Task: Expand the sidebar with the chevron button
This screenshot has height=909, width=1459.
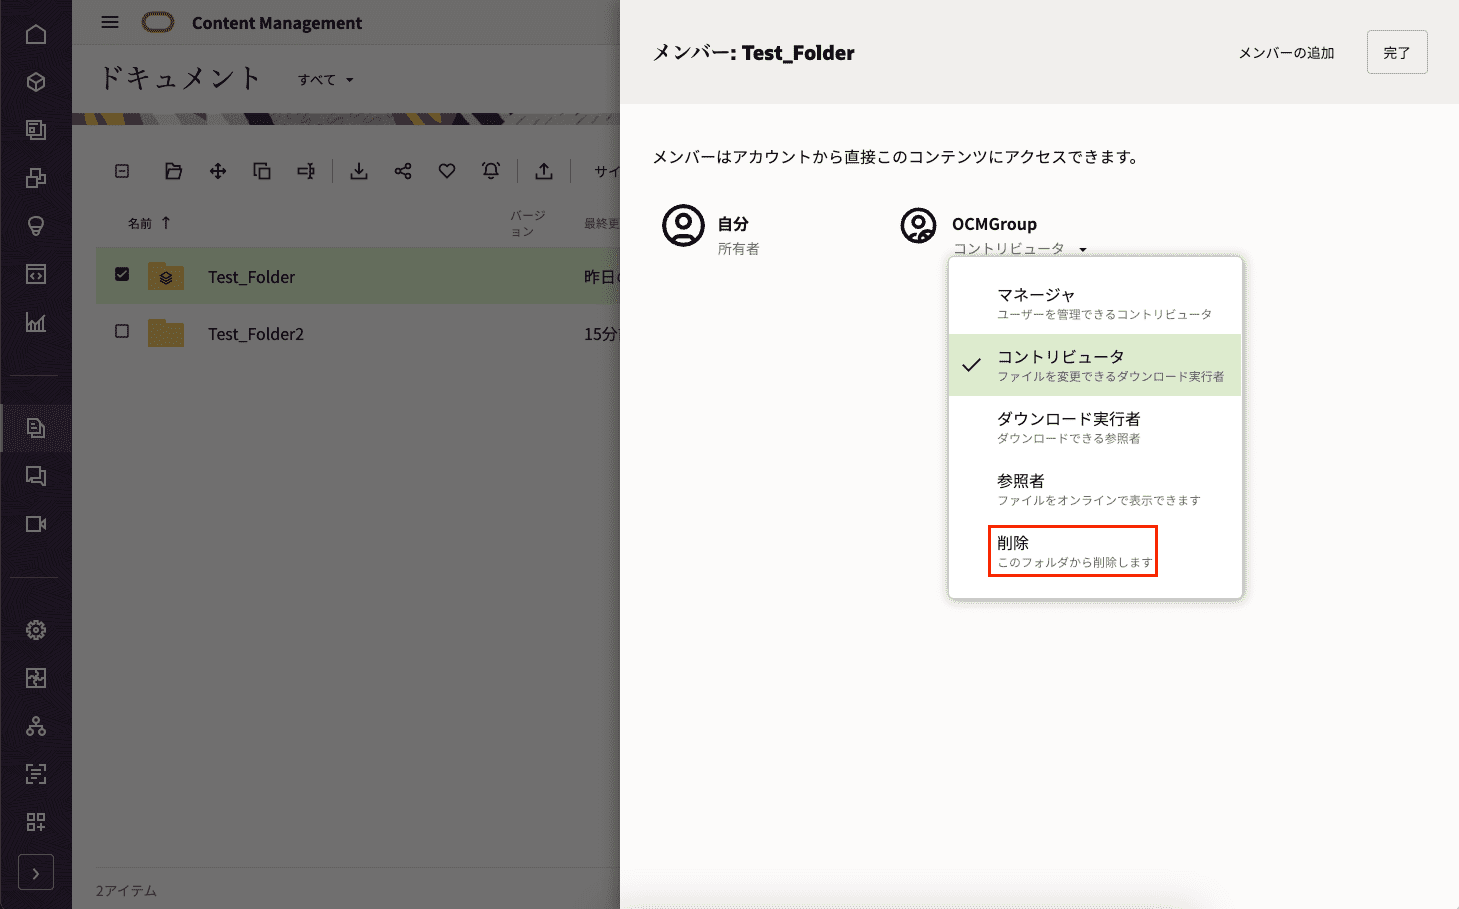Action: click(x=36, y=873)
